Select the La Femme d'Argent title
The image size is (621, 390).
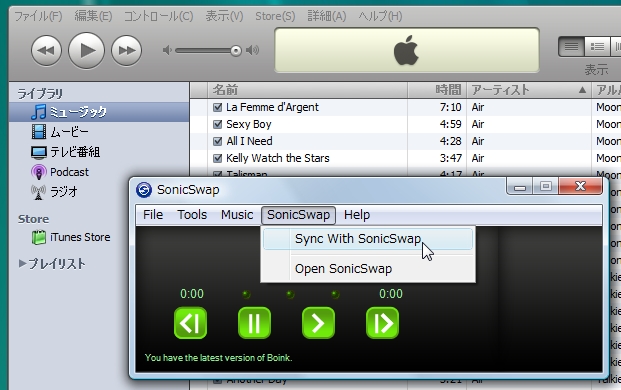[x=272, y=107]
